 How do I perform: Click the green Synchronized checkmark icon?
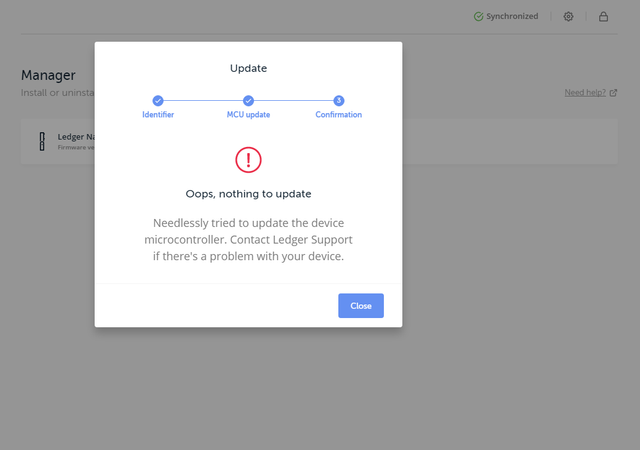tap(478, 17)
